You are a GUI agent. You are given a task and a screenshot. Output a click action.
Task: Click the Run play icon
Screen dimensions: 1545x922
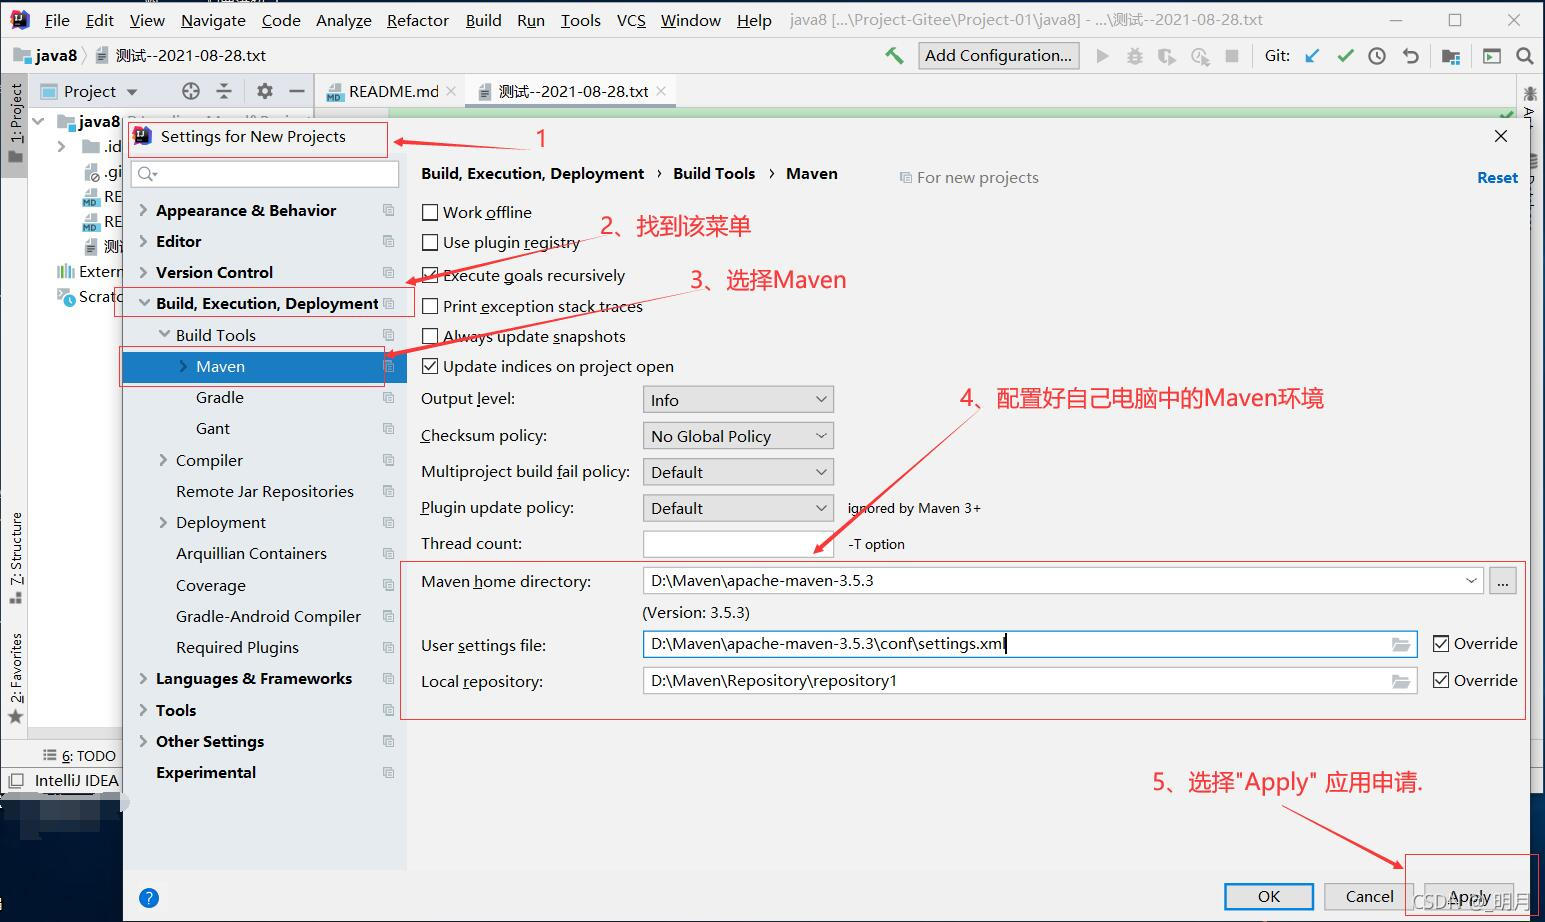1102,56
